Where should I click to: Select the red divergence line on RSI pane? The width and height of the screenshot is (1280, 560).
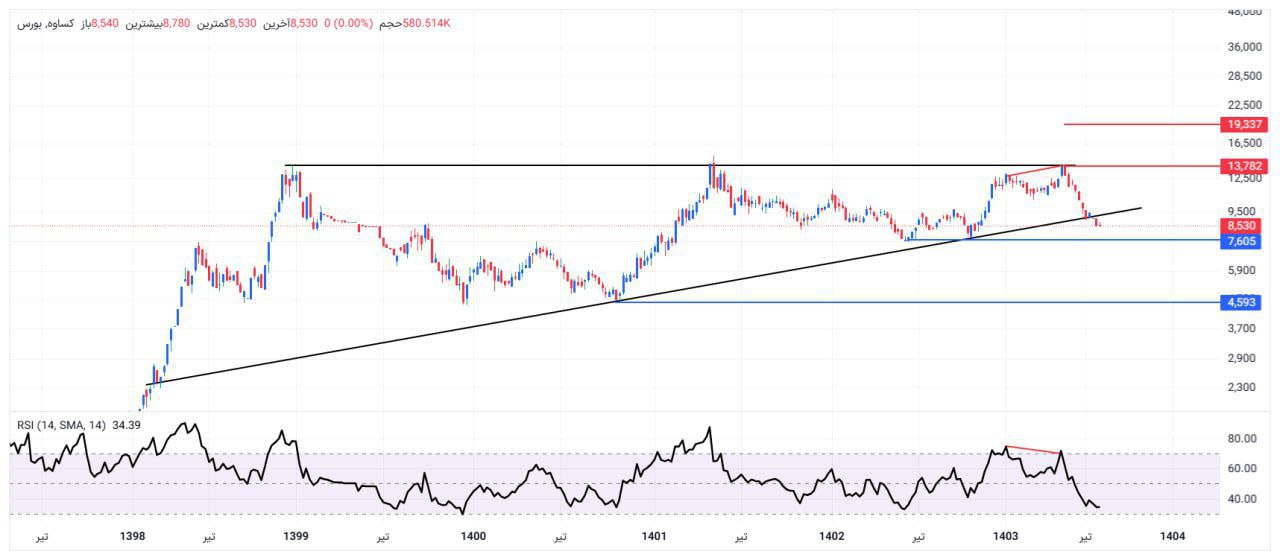(x=1033, y=450)
